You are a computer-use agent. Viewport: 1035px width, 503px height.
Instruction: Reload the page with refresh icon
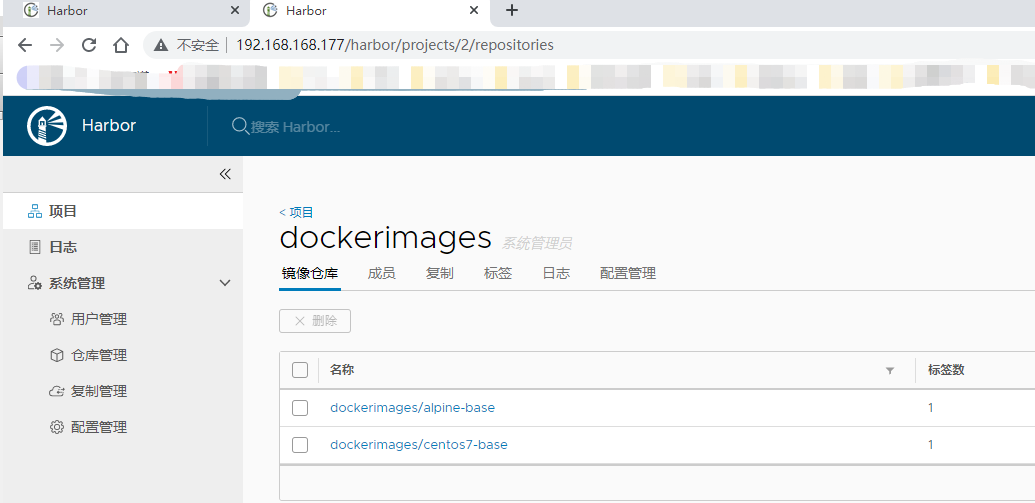pyautogui.click(x=89, y=45)
